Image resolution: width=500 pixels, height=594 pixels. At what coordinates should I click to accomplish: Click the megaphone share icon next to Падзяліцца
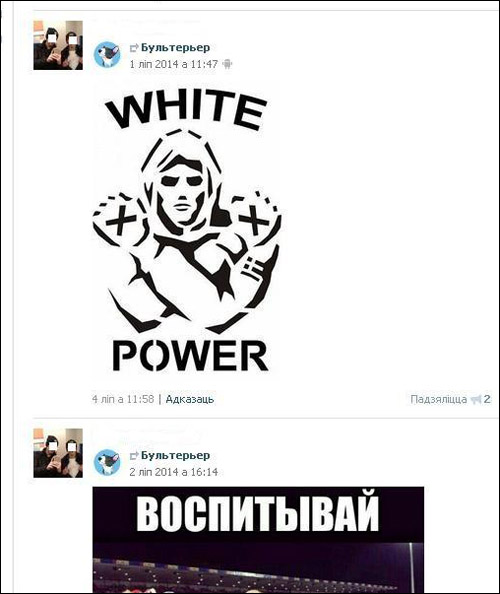(476, 399)
